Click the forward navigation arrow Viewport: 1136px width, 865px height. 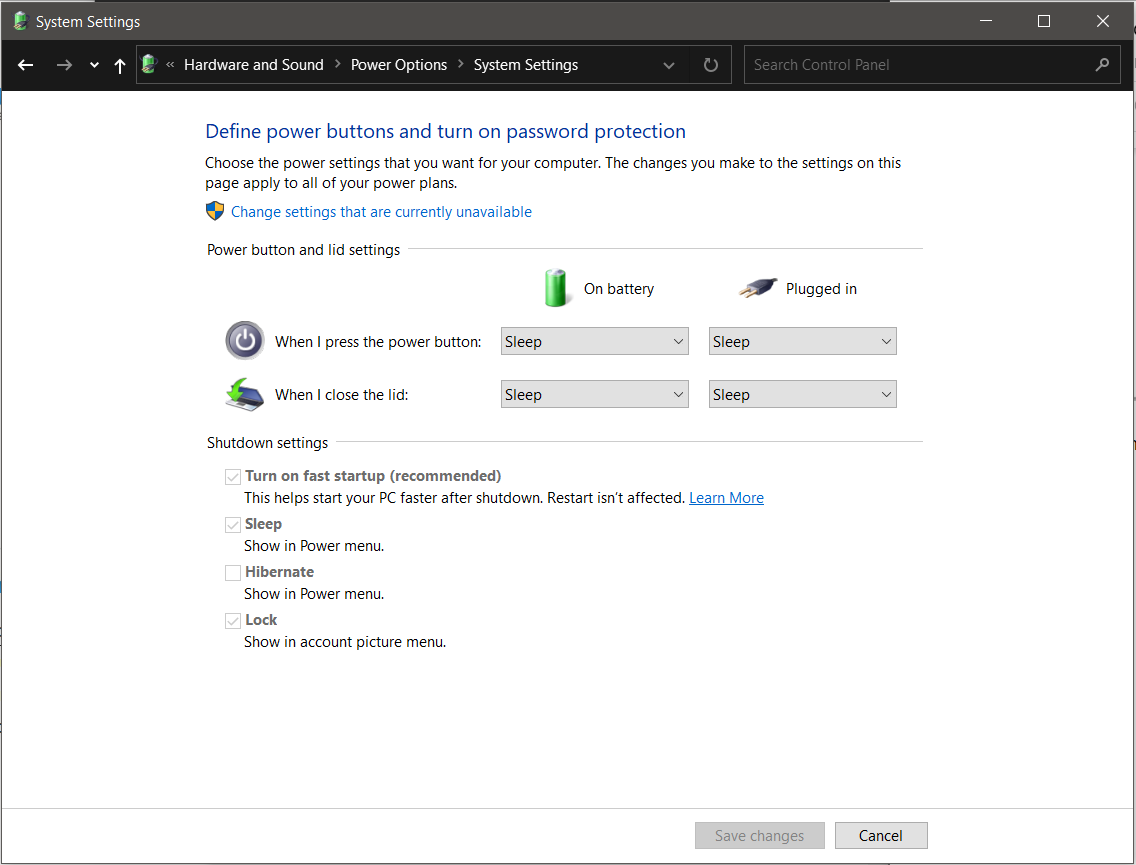[x=64, y=65]
